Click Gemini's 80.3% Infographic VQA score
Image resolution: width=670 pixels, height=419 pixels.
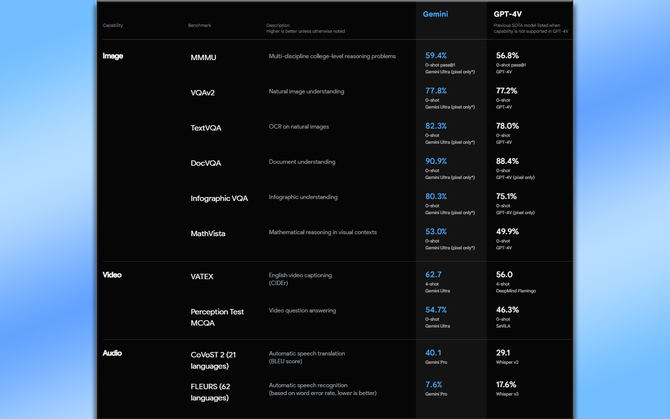436,196
